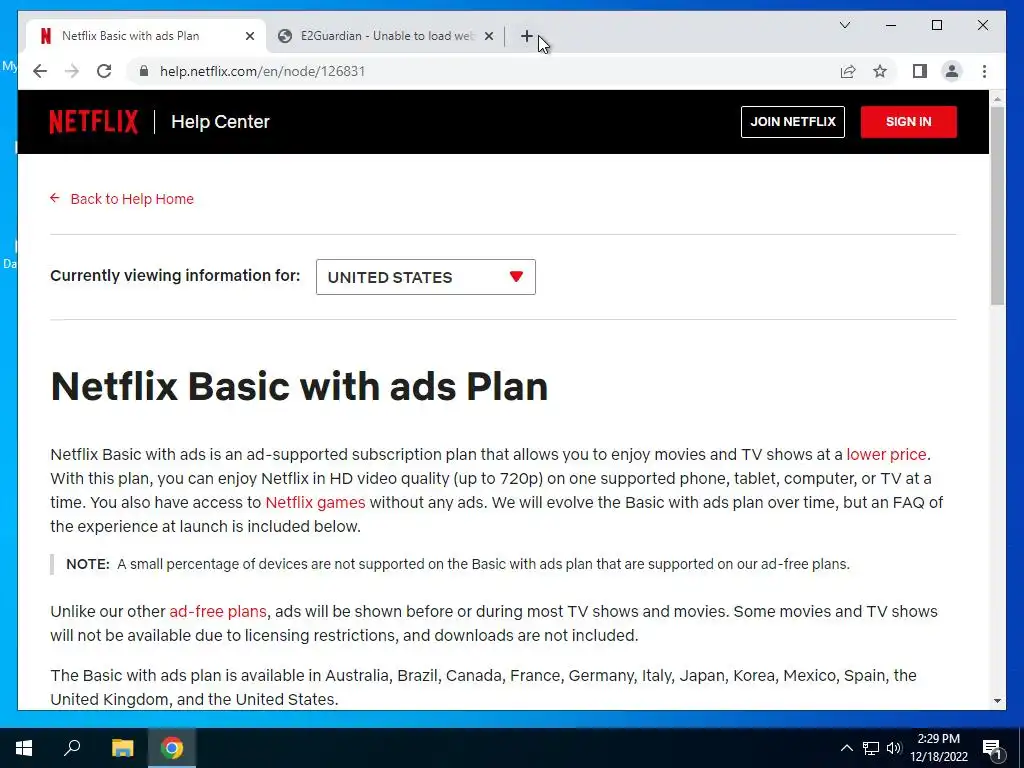Click the JOIN NETFLIX button
This screenshot has width=1024, height=768.
(x=793, y=121)
